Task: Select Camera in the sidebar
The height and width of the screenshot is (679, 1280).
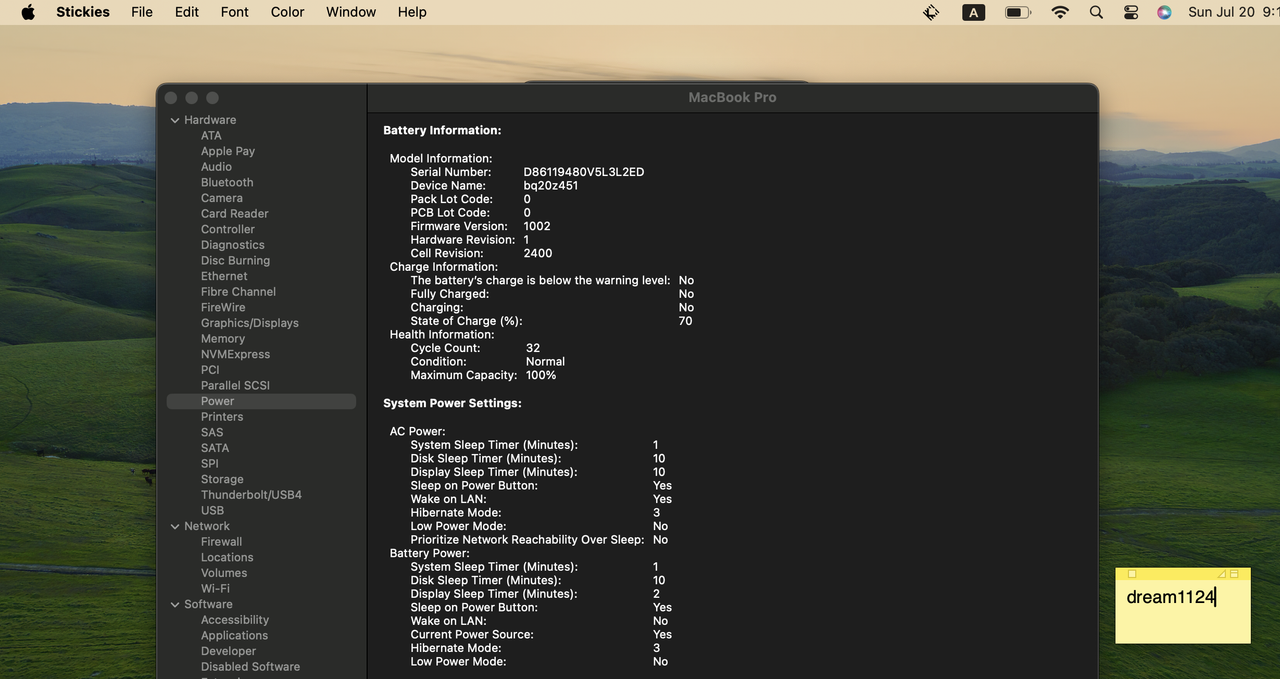Action: pyautogui.click(x=222, y=198)
